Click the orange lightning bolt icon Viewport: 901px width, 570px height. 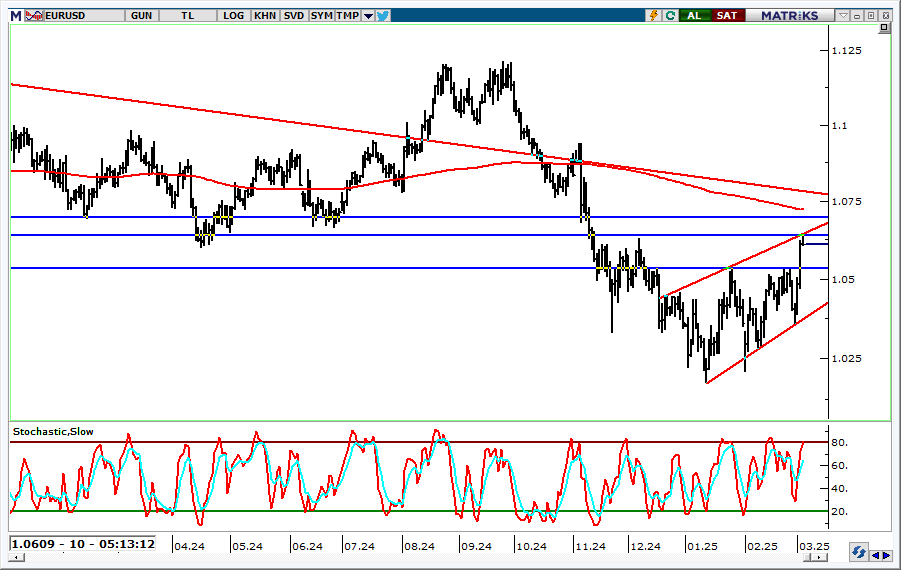(654, 15)
